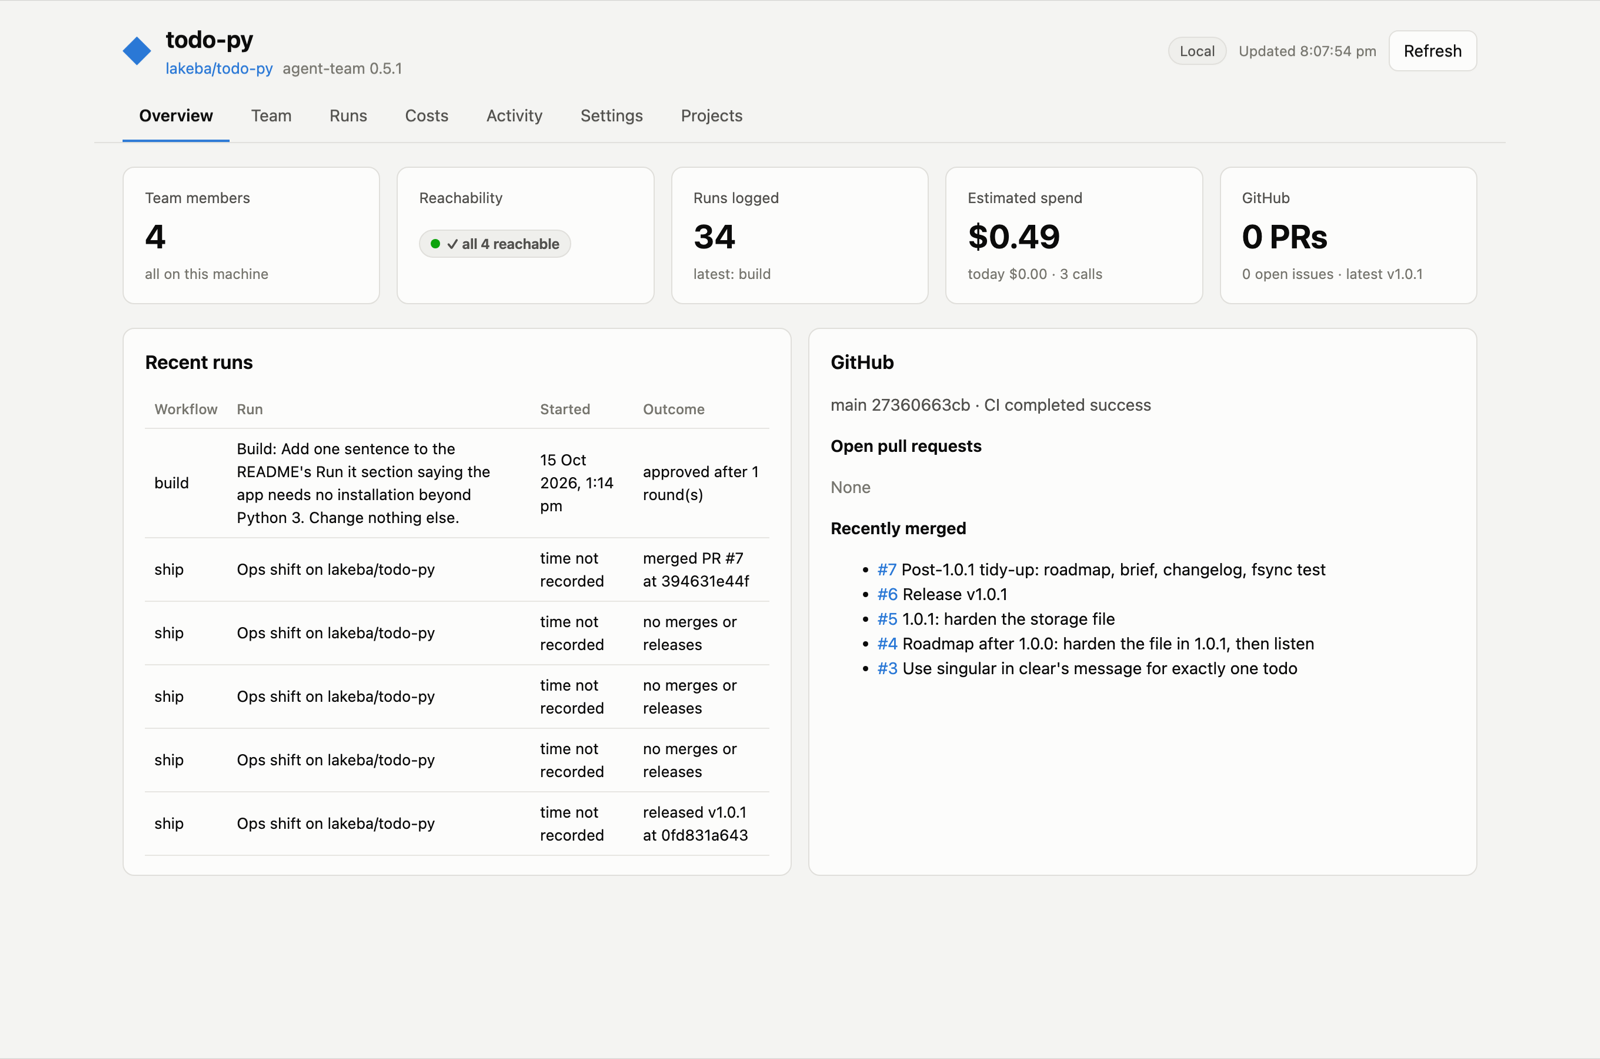
Task: View the Activity tab
Action: point(514,116)
